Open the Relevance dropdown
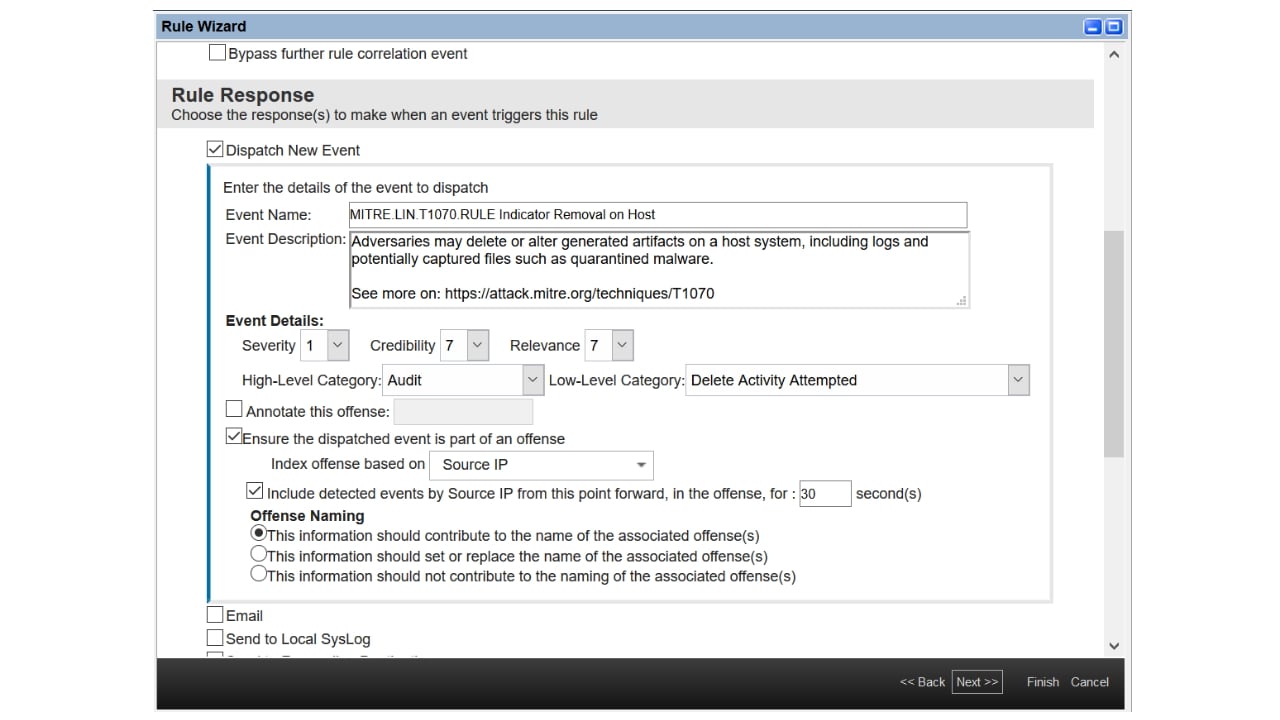Viewport: 1280px width, 720px height. click(x=622, y=344)
